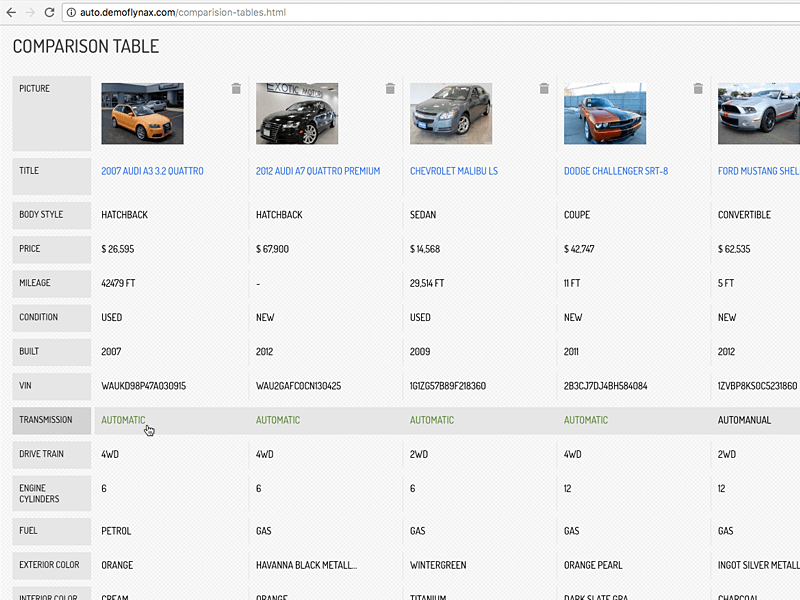Screen dimensions: 800x600
Task: Open the orange Audi A3 photo
Action: 142,114
